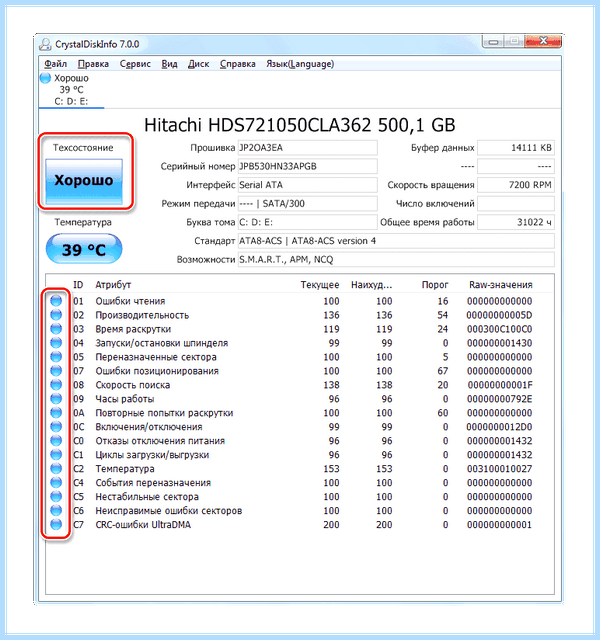Click status icon for 09 Часы работы

(56, 398)
